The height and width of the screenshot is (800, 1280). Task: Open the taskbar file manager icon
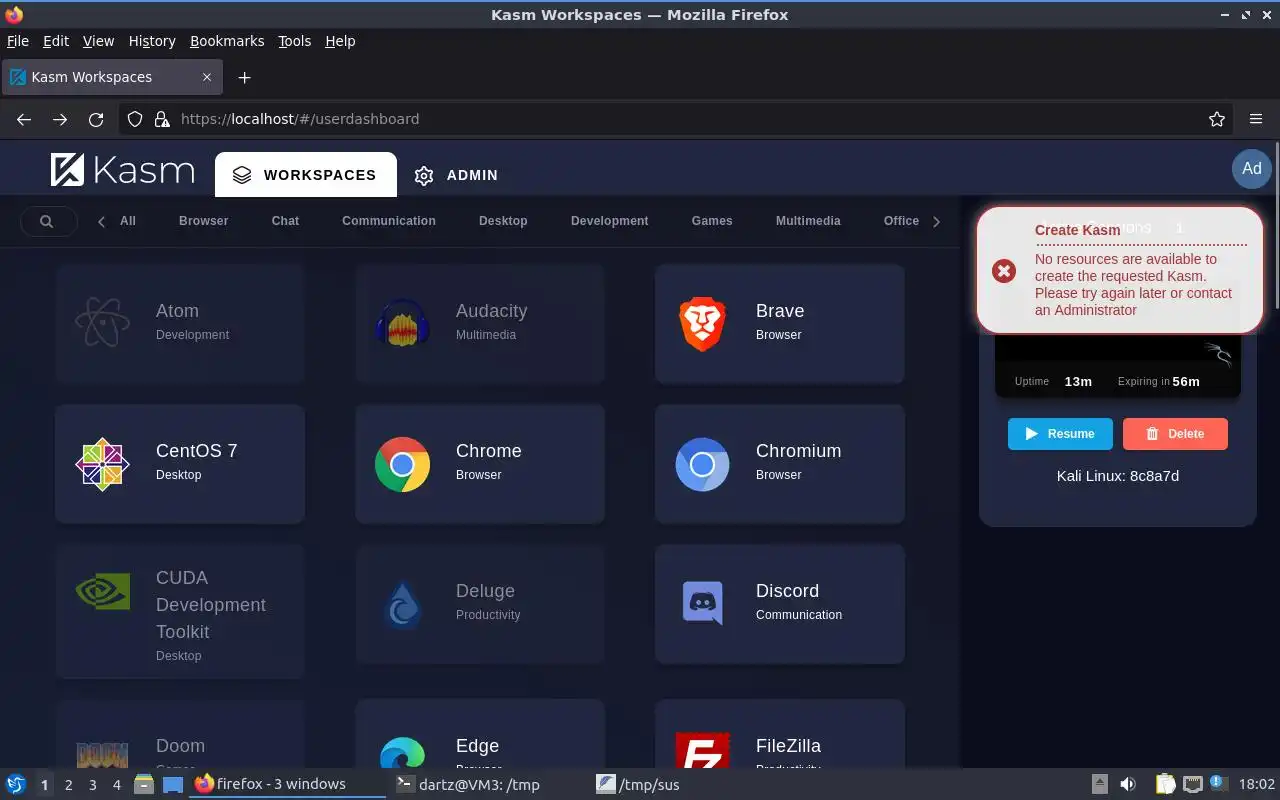click(x=143, y=785)
